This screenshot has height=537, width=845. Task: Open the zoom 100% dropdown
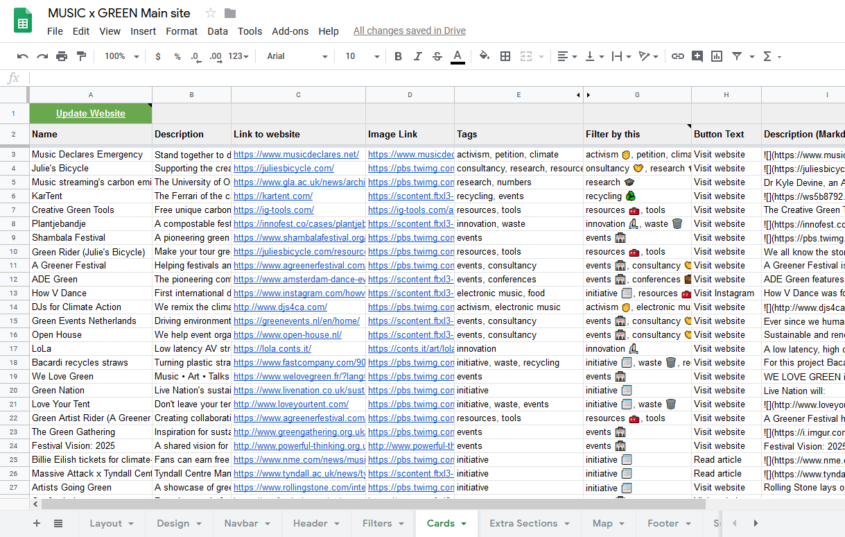click(x=122, y=56)
